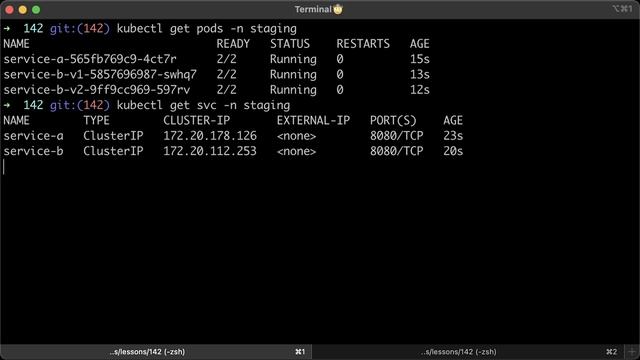Viewport: 640px width, 360px height.
Task: Click the STATUS column header
Action: [290, 44]
